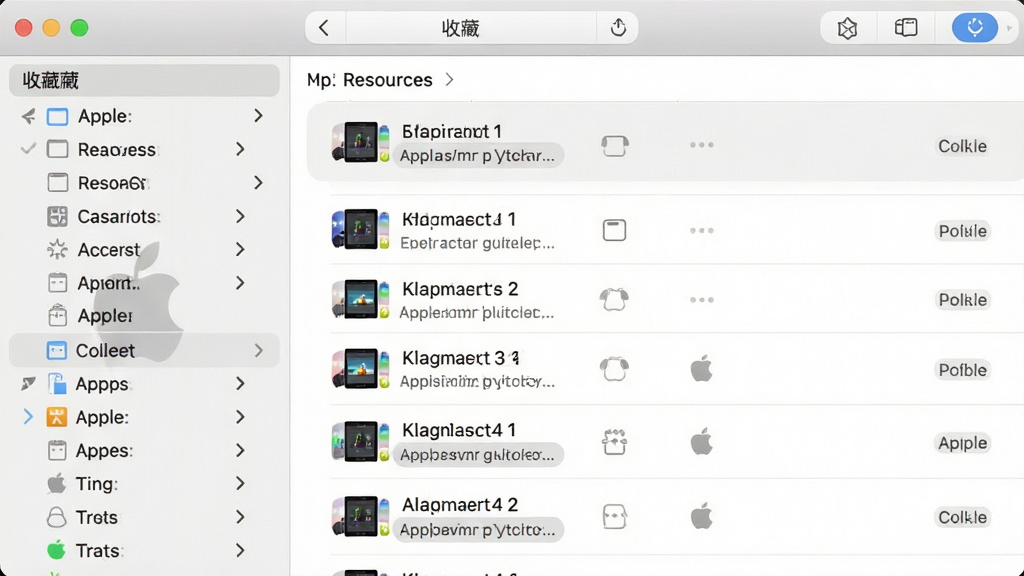Click the Apıorn calendar icon

click(x=57, y=283)
